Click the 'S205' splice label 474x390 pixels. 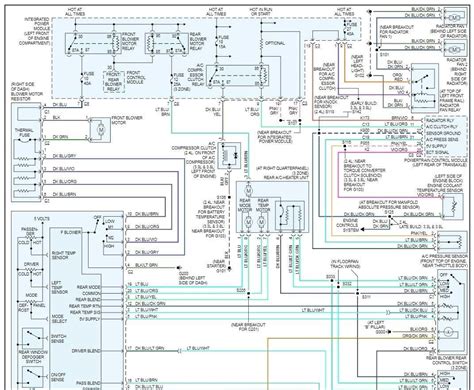point(241,290)
